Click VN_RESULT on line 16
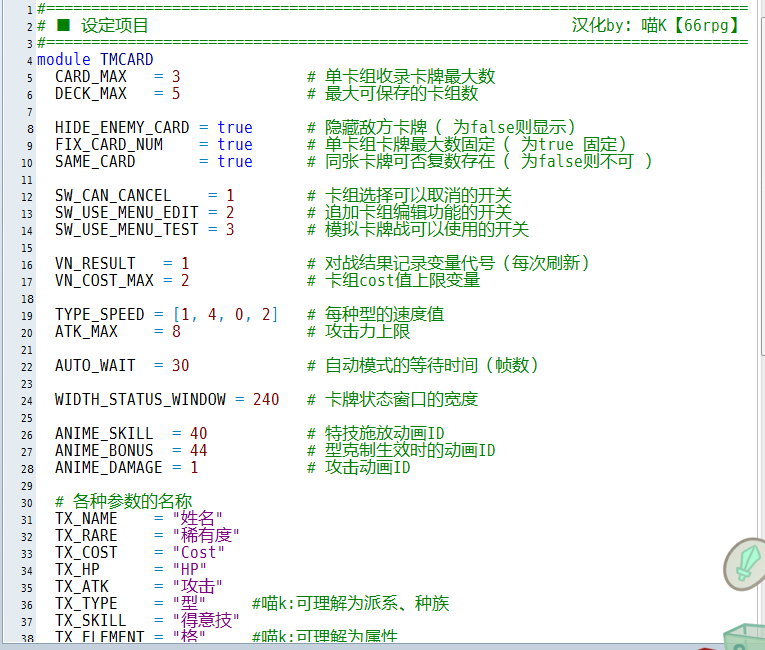The width and height of the screenshot is (765, 650). (95, 264)
